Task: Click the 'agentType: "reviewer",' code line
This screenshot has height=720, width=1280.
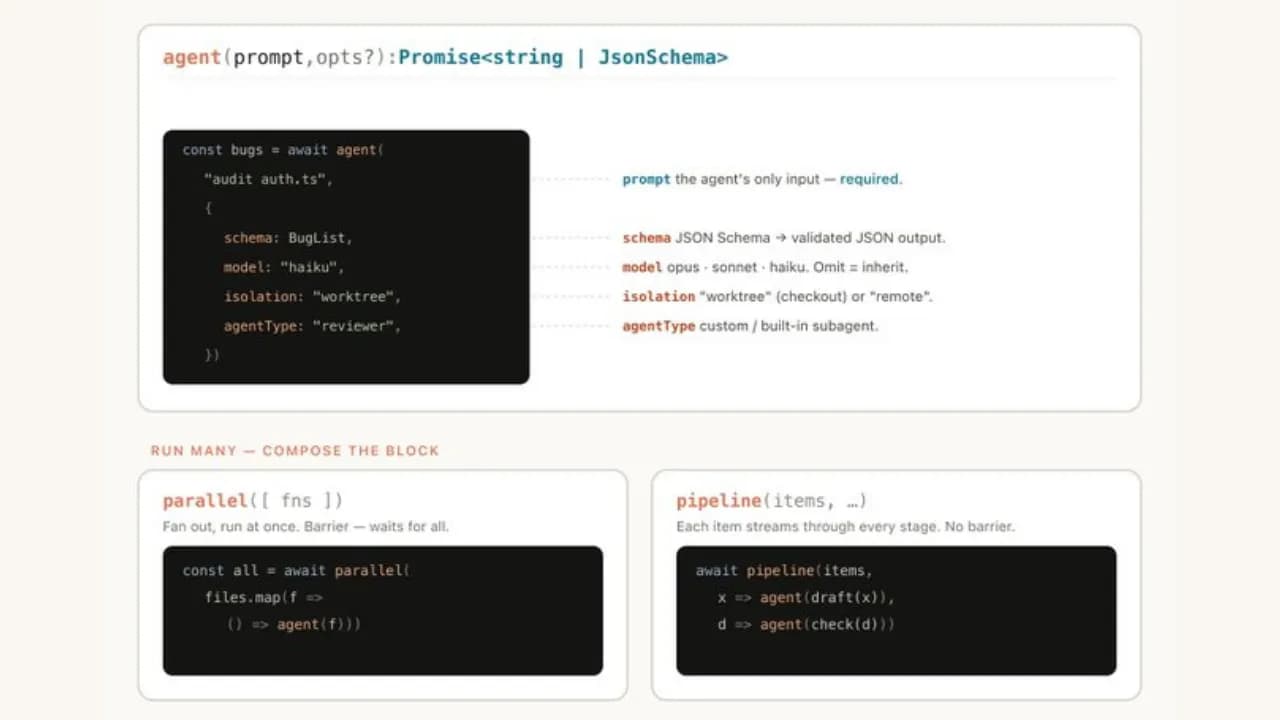Action: coord(312,326)
